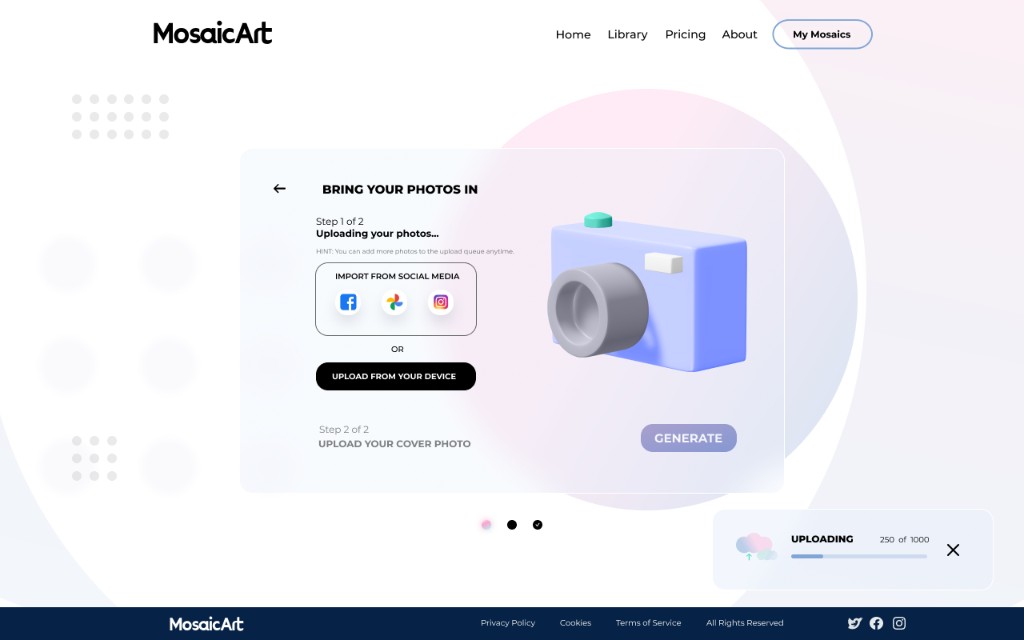The height and width of the screenshot is (640, 1024).
Task: Open the Twitter link in footer
Action: pos(855,623)
